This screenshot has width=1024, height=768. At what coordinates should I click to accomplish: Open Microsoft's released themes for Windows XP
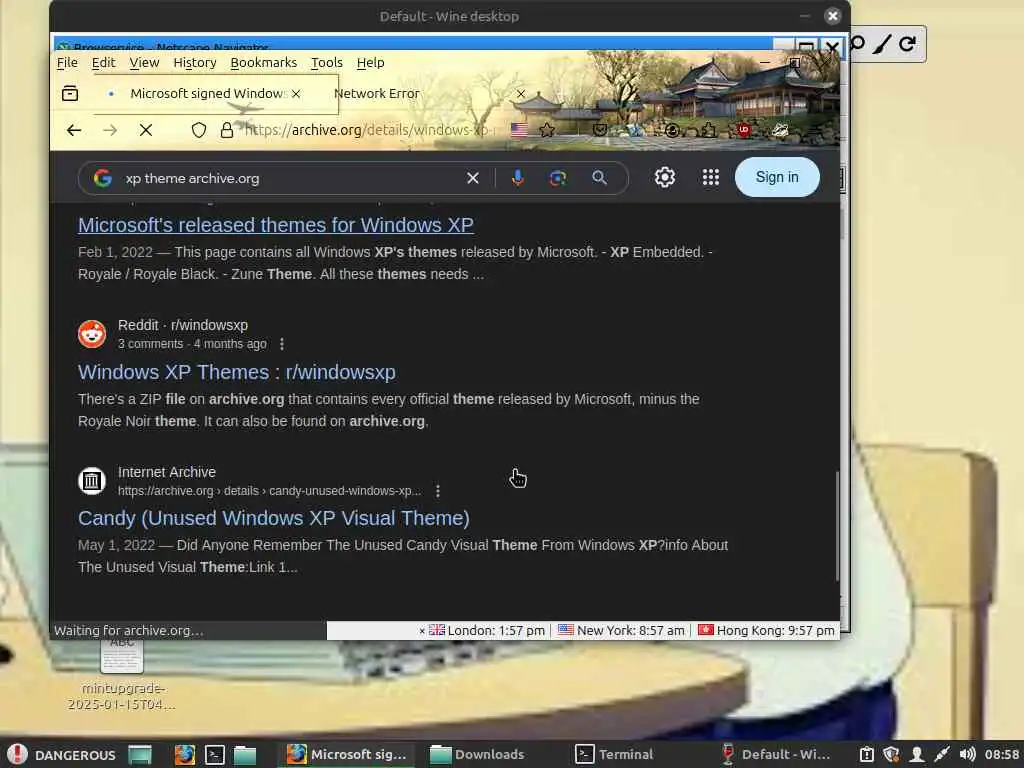(x=276, y=225)
